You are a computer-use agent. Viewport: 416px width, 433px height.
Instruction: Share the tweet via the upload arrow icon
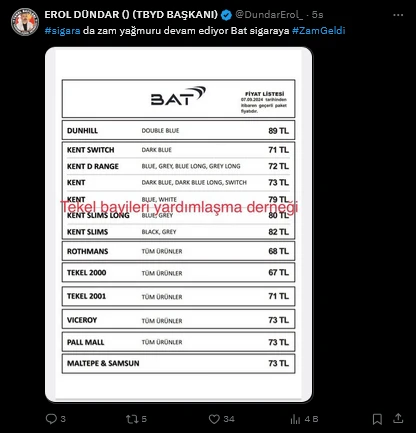[x=398, y=418]
